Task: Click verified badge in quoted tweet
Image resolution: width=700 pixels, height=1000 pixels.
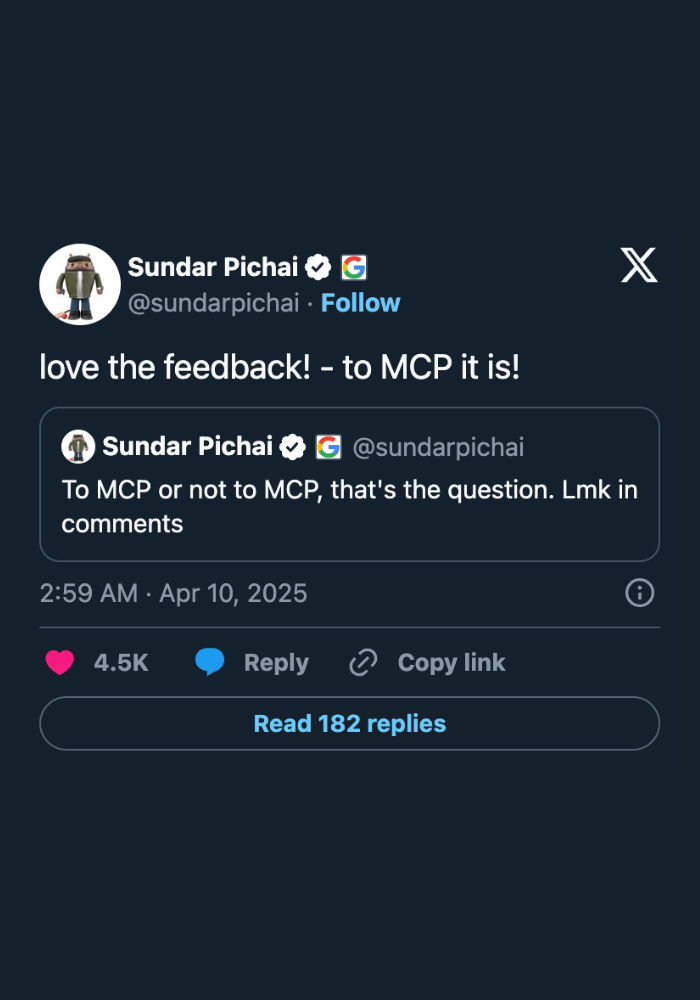Action: (293, 447)
